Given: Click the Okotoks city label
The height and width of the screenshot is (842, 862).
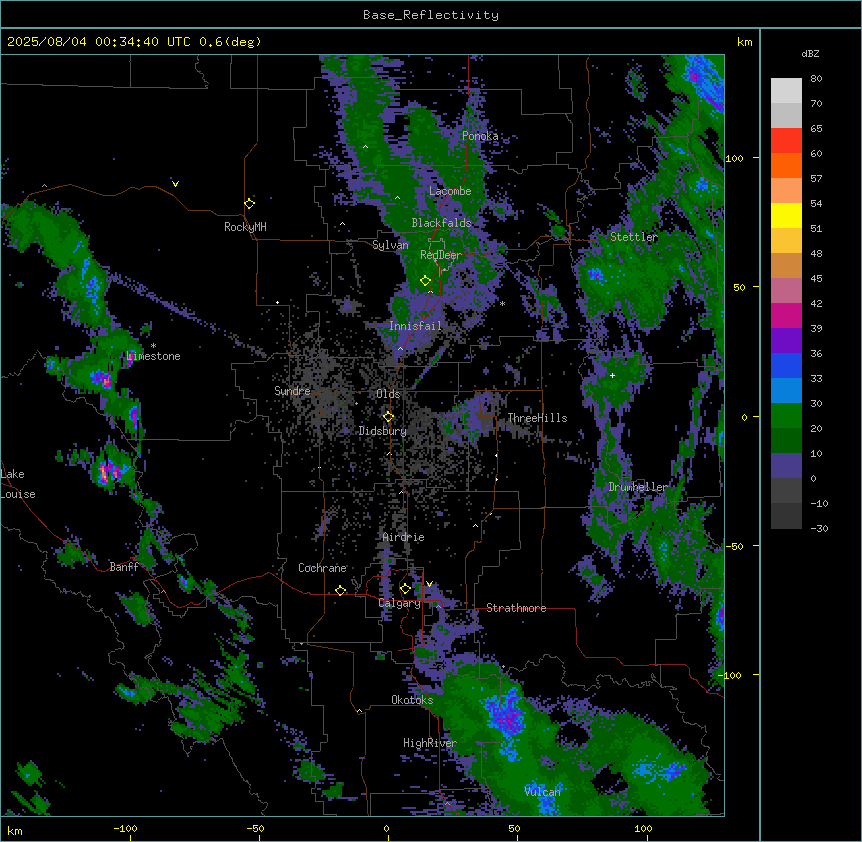Looking at the screenshot, I should pos(412,700).
